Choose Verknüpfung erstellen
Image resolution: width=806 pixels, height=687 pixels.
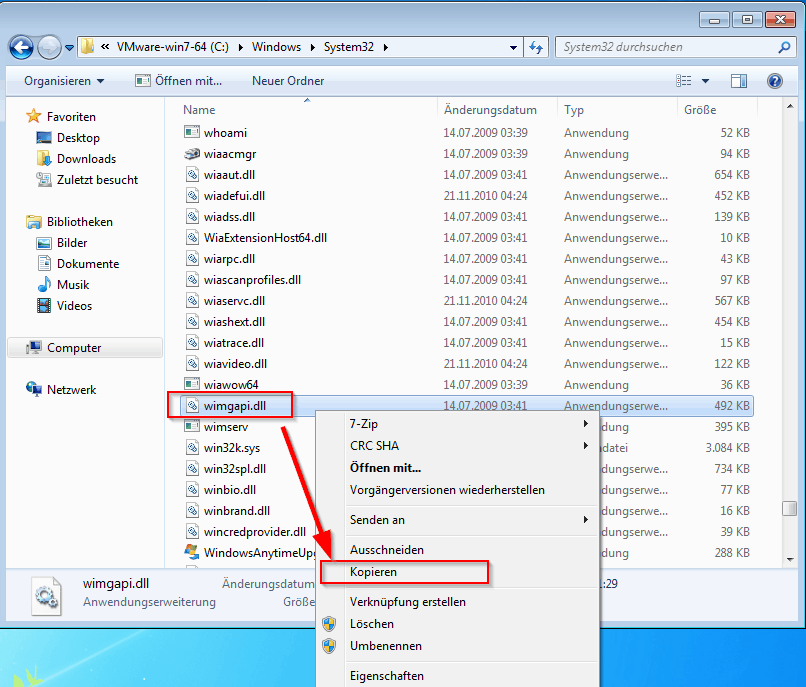(x=458, y=602)
